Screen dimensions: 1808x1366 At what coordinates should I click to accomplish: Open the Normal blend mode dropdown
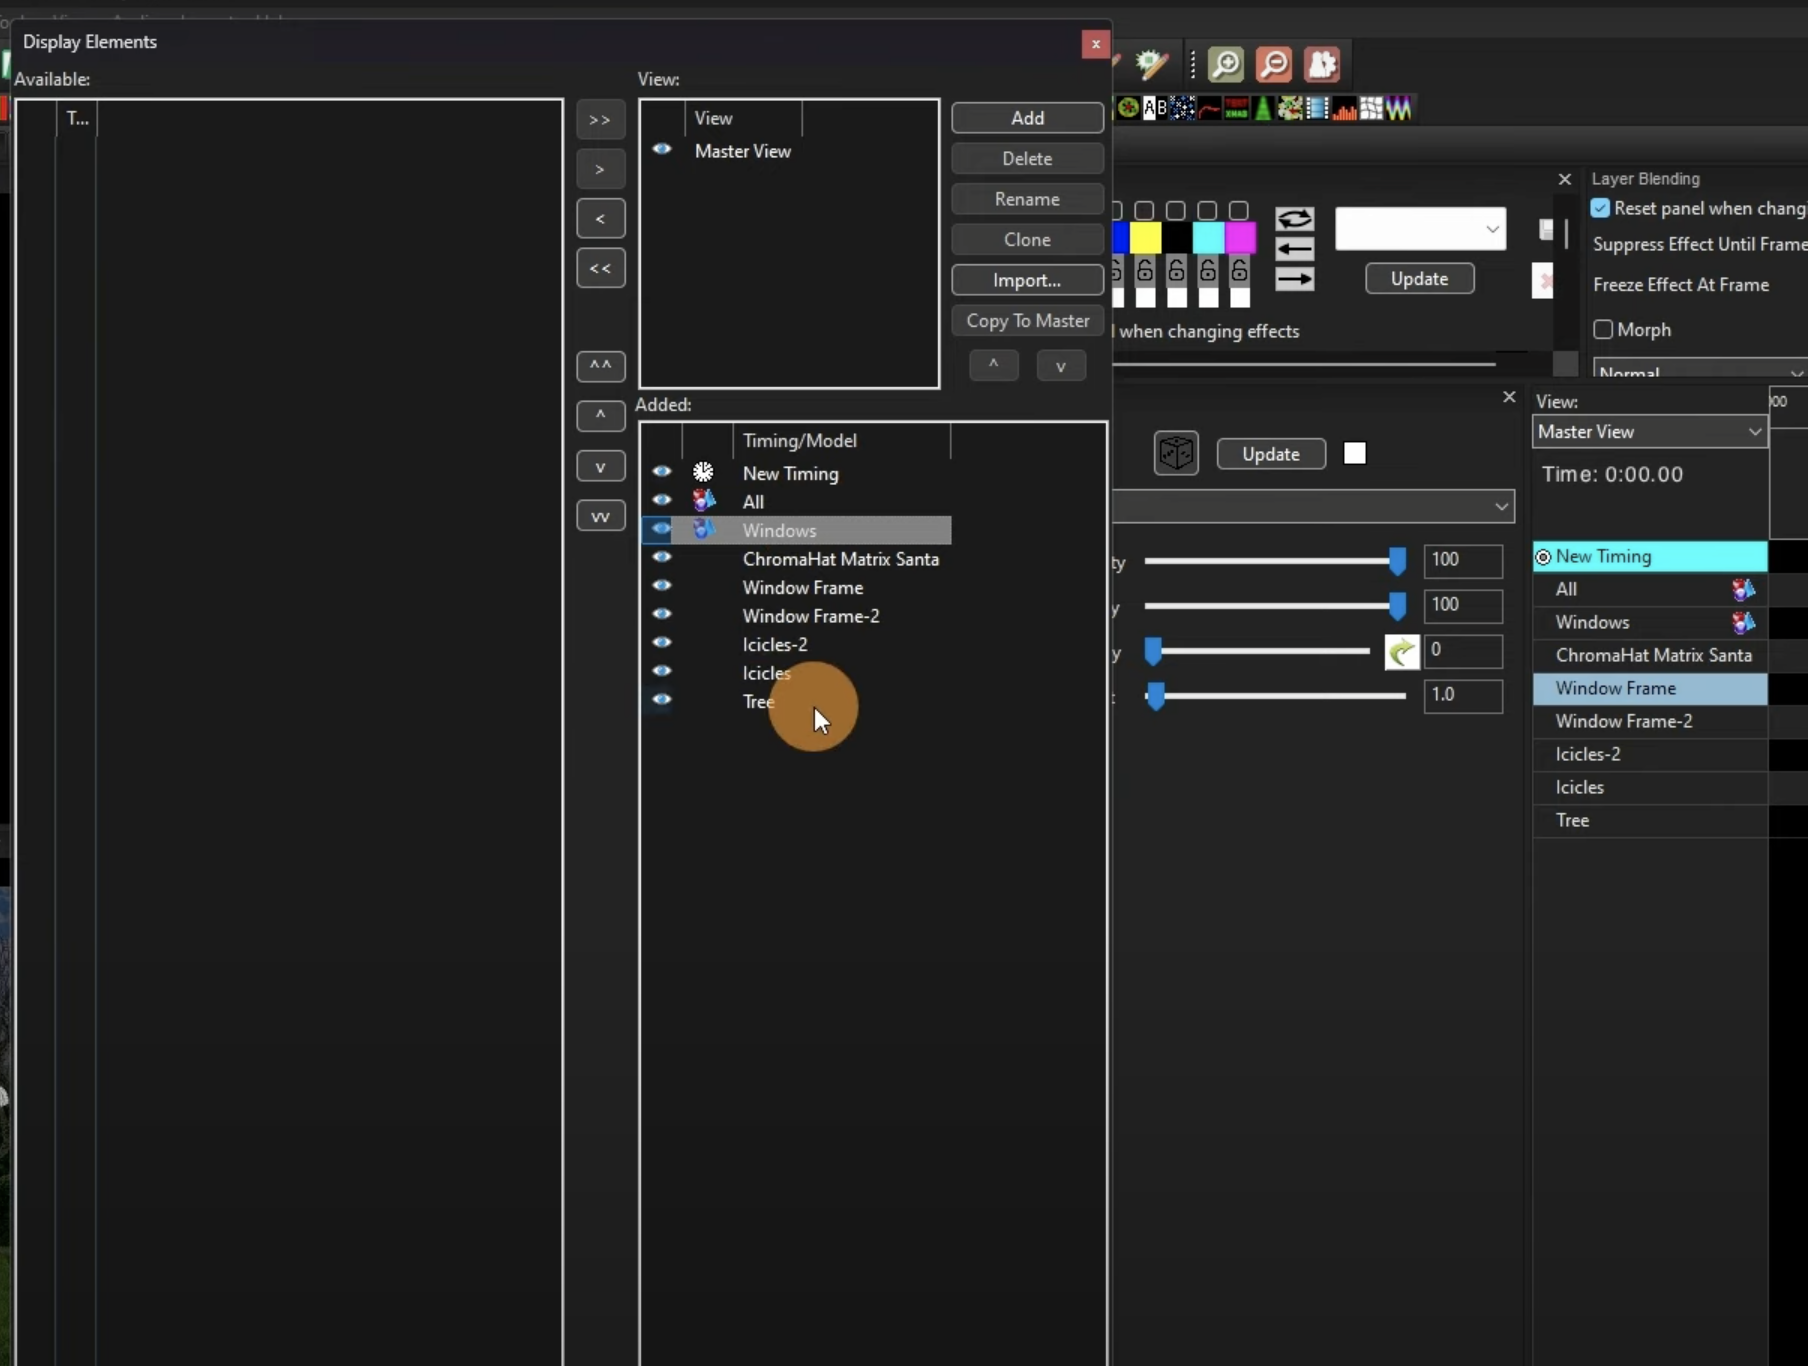coord(1700,368)
